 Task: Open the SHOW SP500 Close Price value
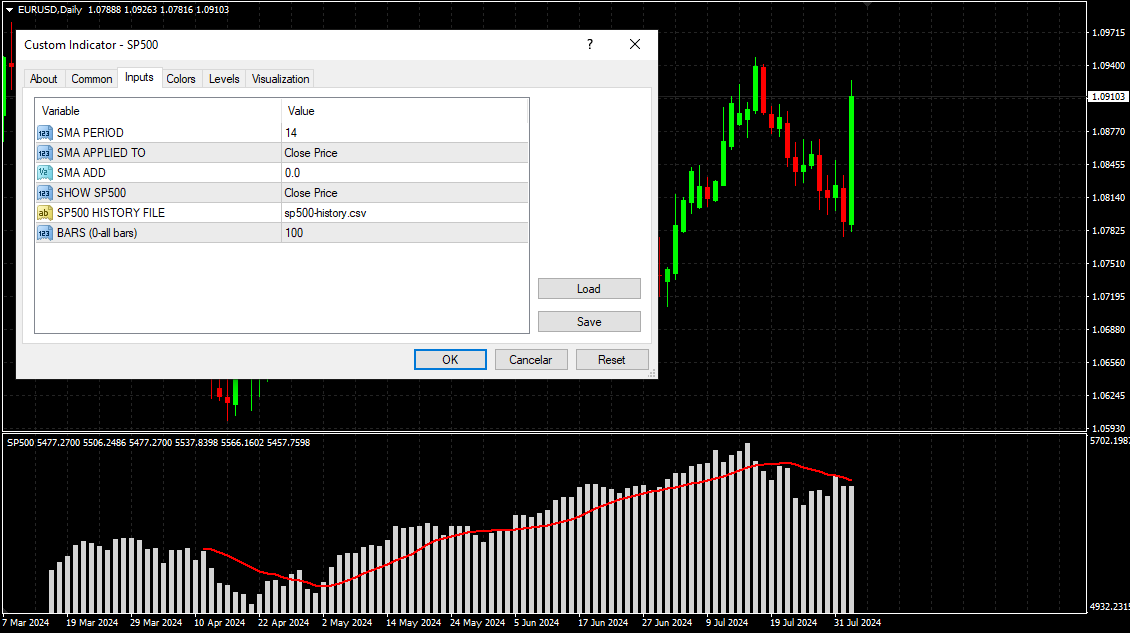point(404,193)
